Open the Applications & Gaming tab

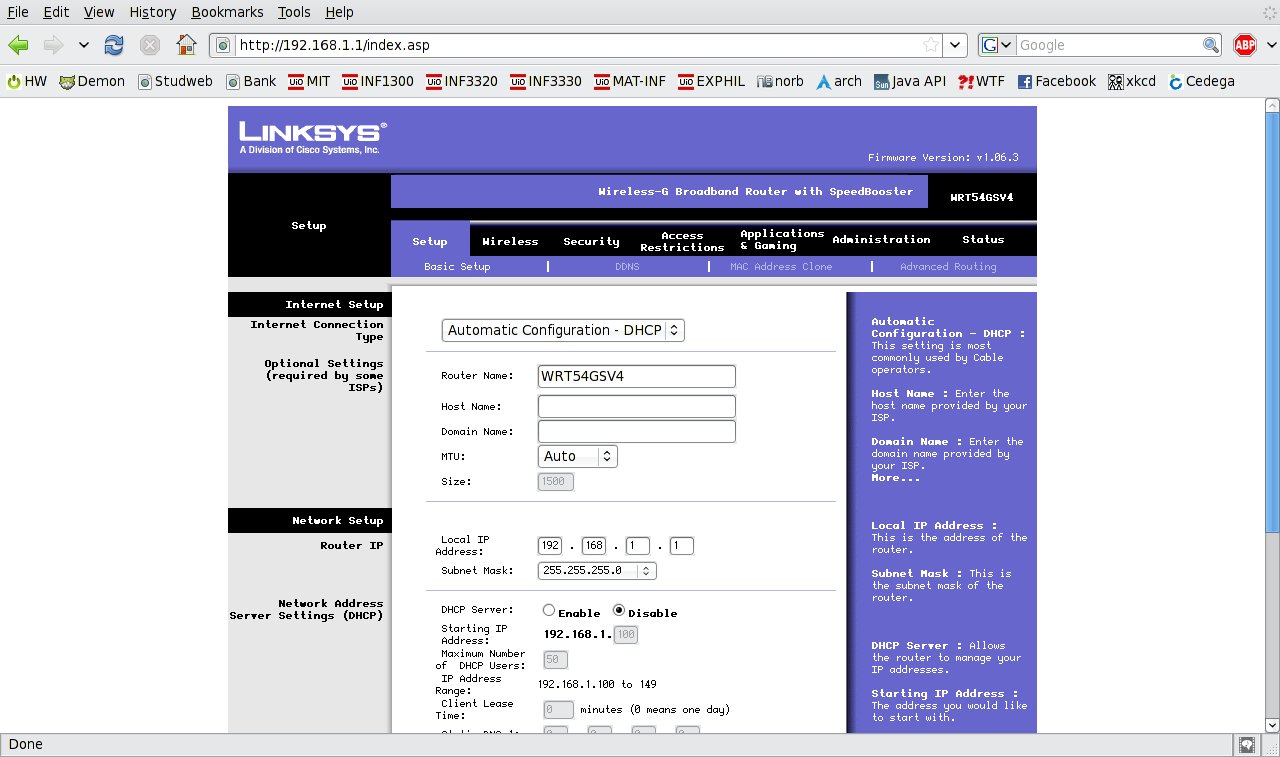pyautogui.click(x=782, y=240)
